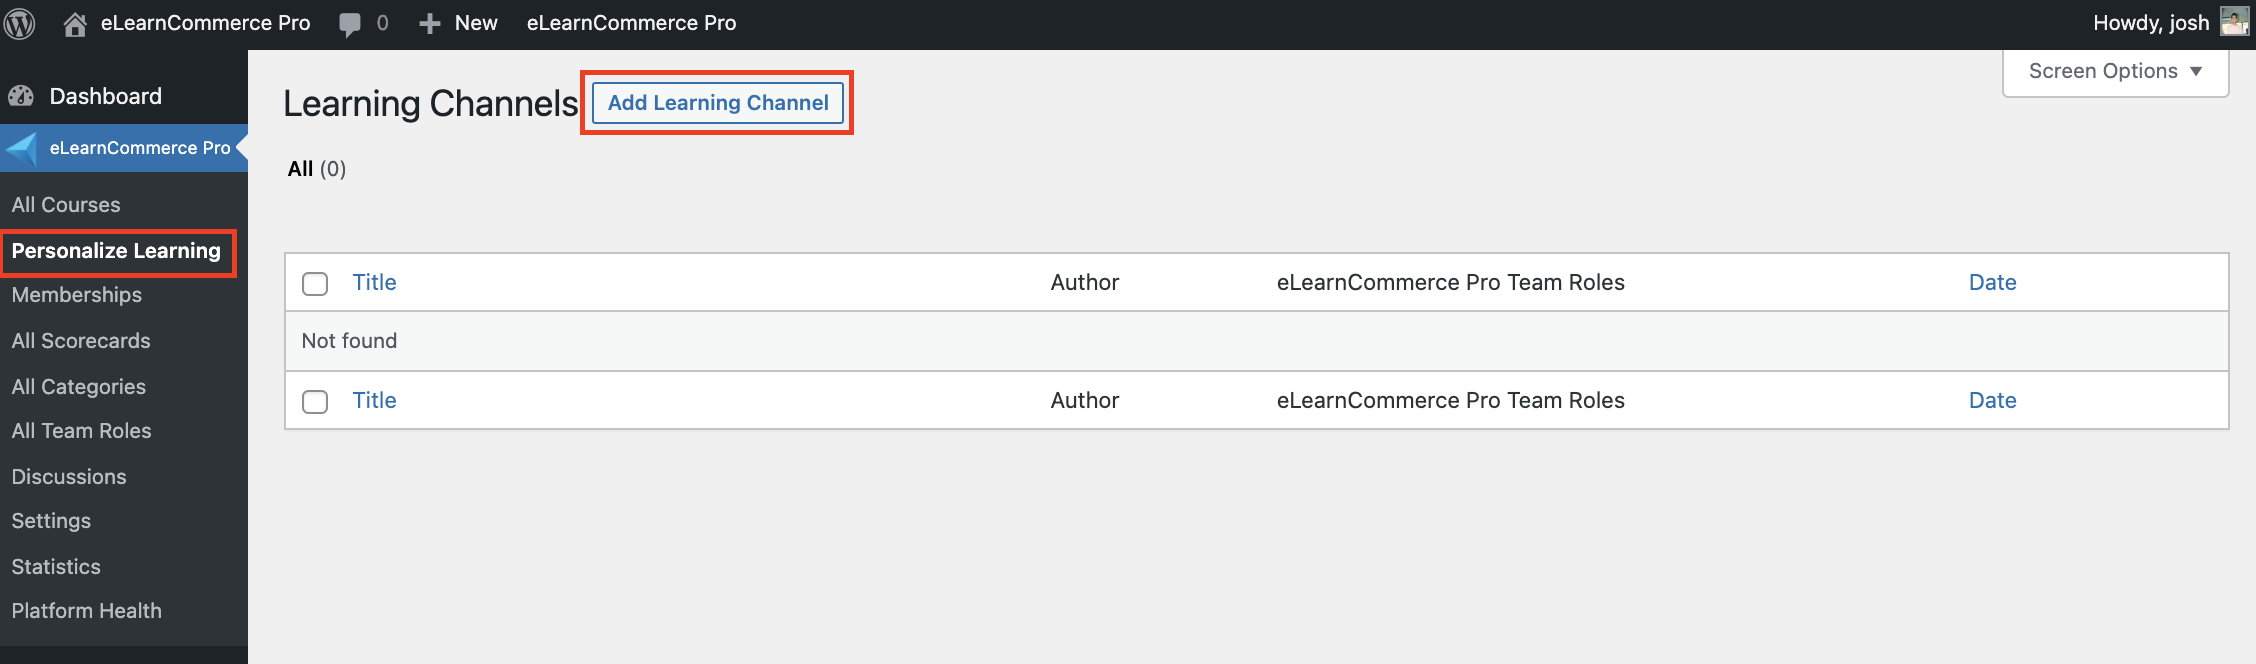Sort by Date in the header row
This screenshot has width=2256, height=664.
click(x=1992, y=283)
